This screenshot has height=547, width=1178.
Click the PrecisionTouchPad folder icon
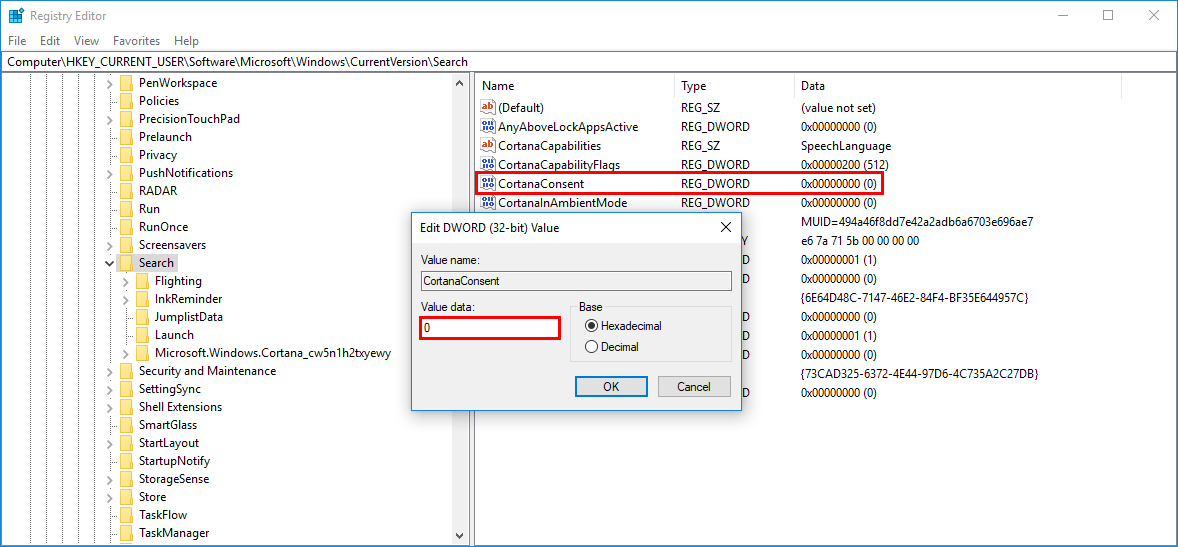coord(126,119)
